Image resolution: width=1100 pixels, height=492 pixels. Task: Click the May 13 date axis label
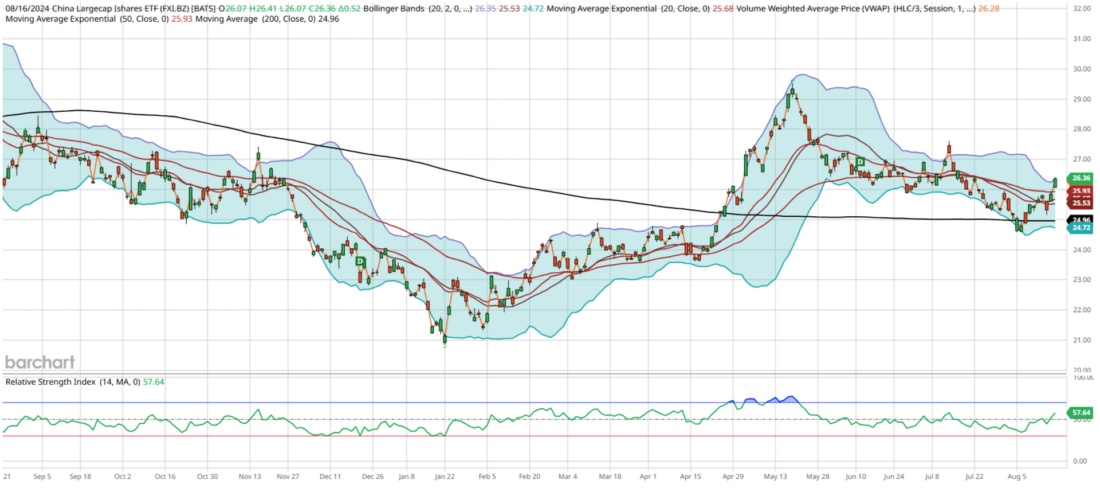click(775, 476)
